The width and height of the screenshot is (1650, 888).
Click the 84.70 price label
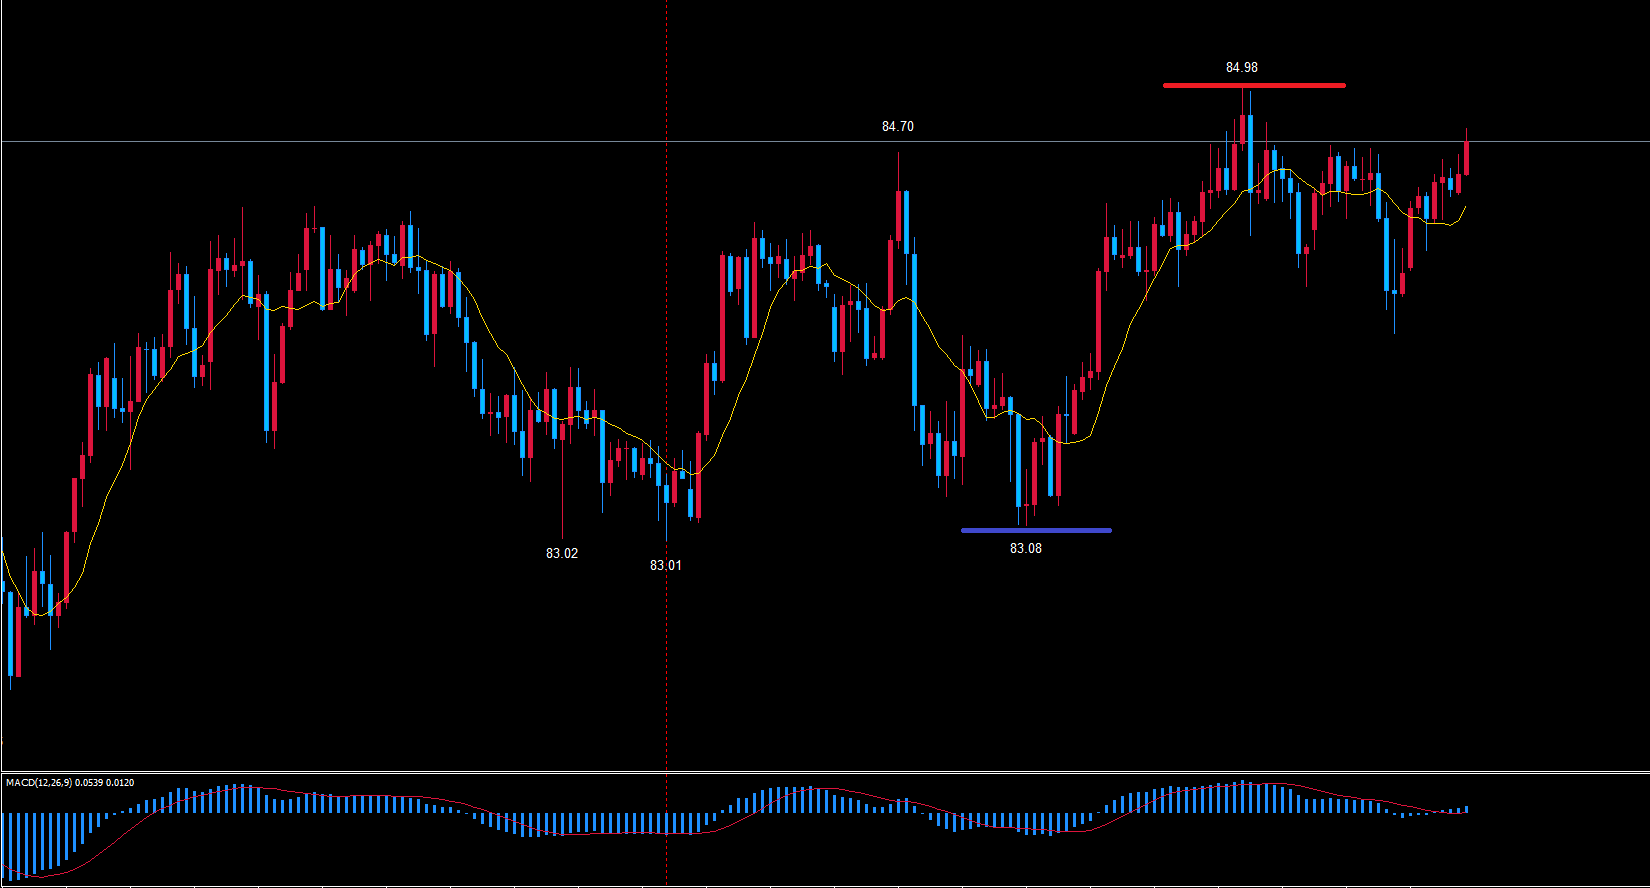tap(897, 126)
